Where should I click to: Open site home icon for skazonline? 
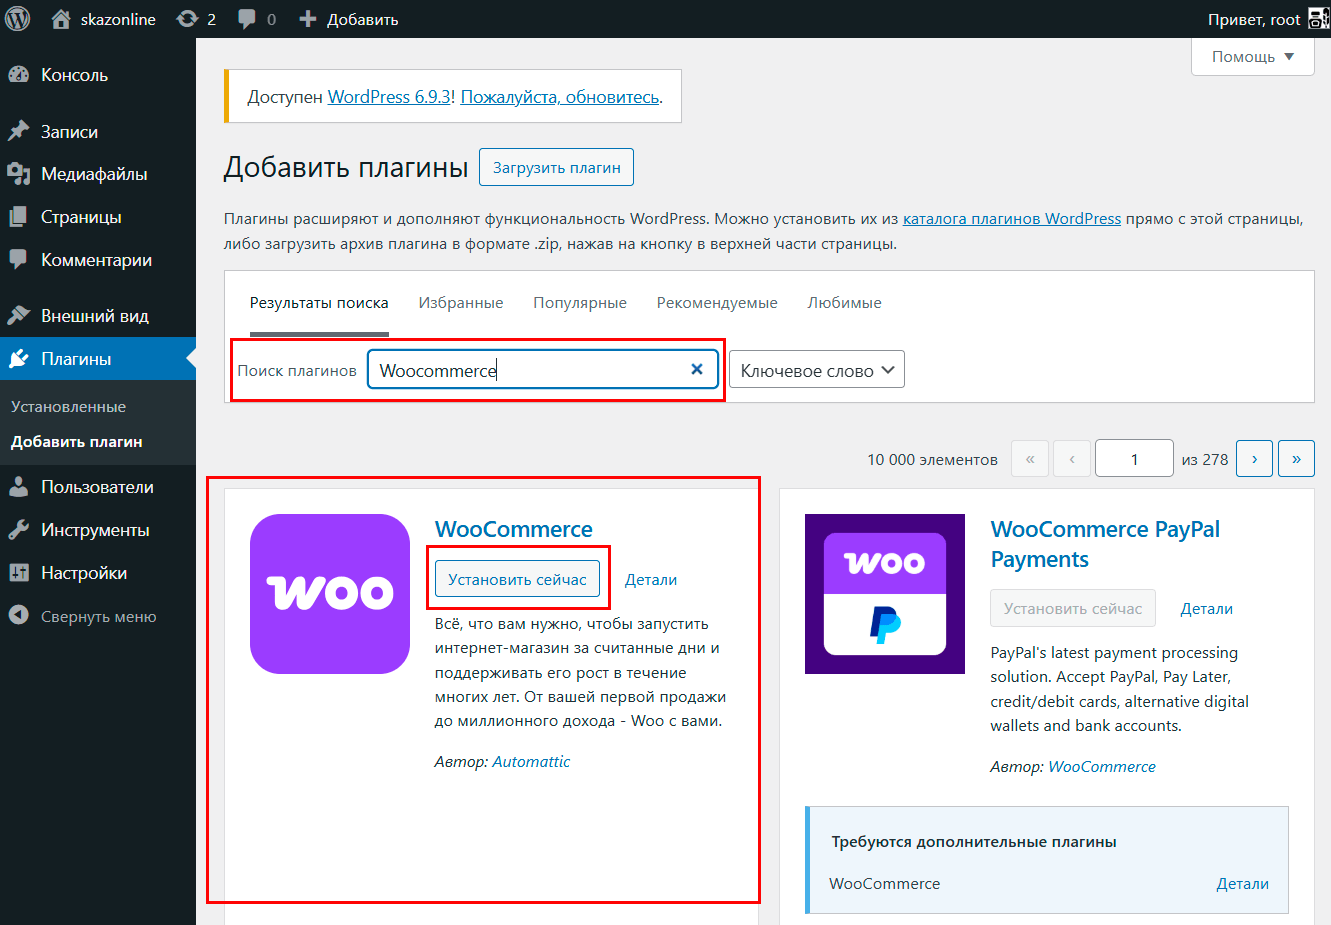pyautogui.click(x=61, y=19)
